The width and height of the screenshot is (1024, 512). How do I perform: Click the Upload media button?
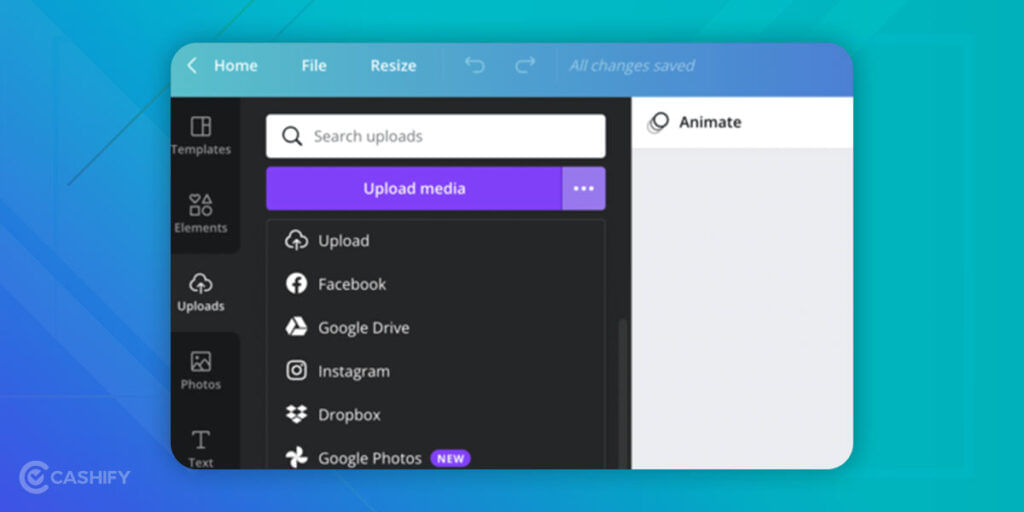coord(414,189)
